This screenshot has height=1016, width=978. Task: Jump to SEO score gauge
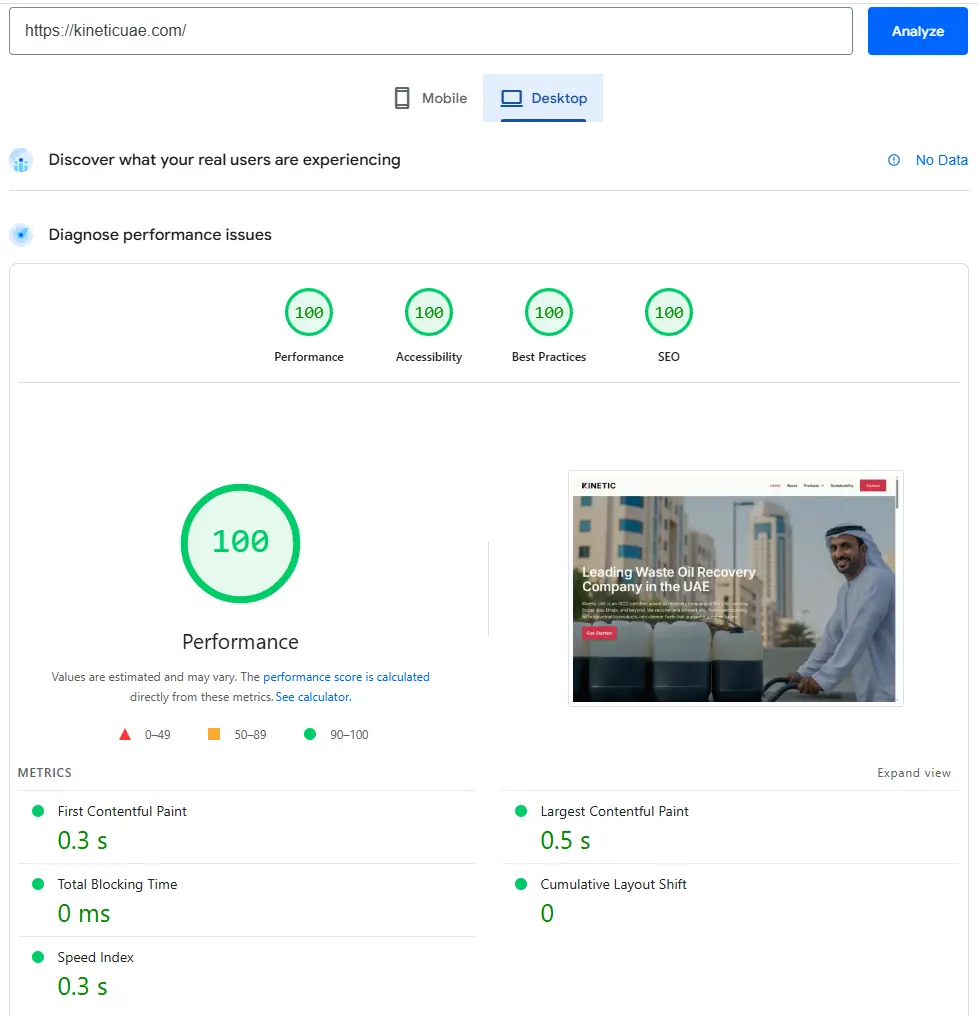tap(669, 313)
